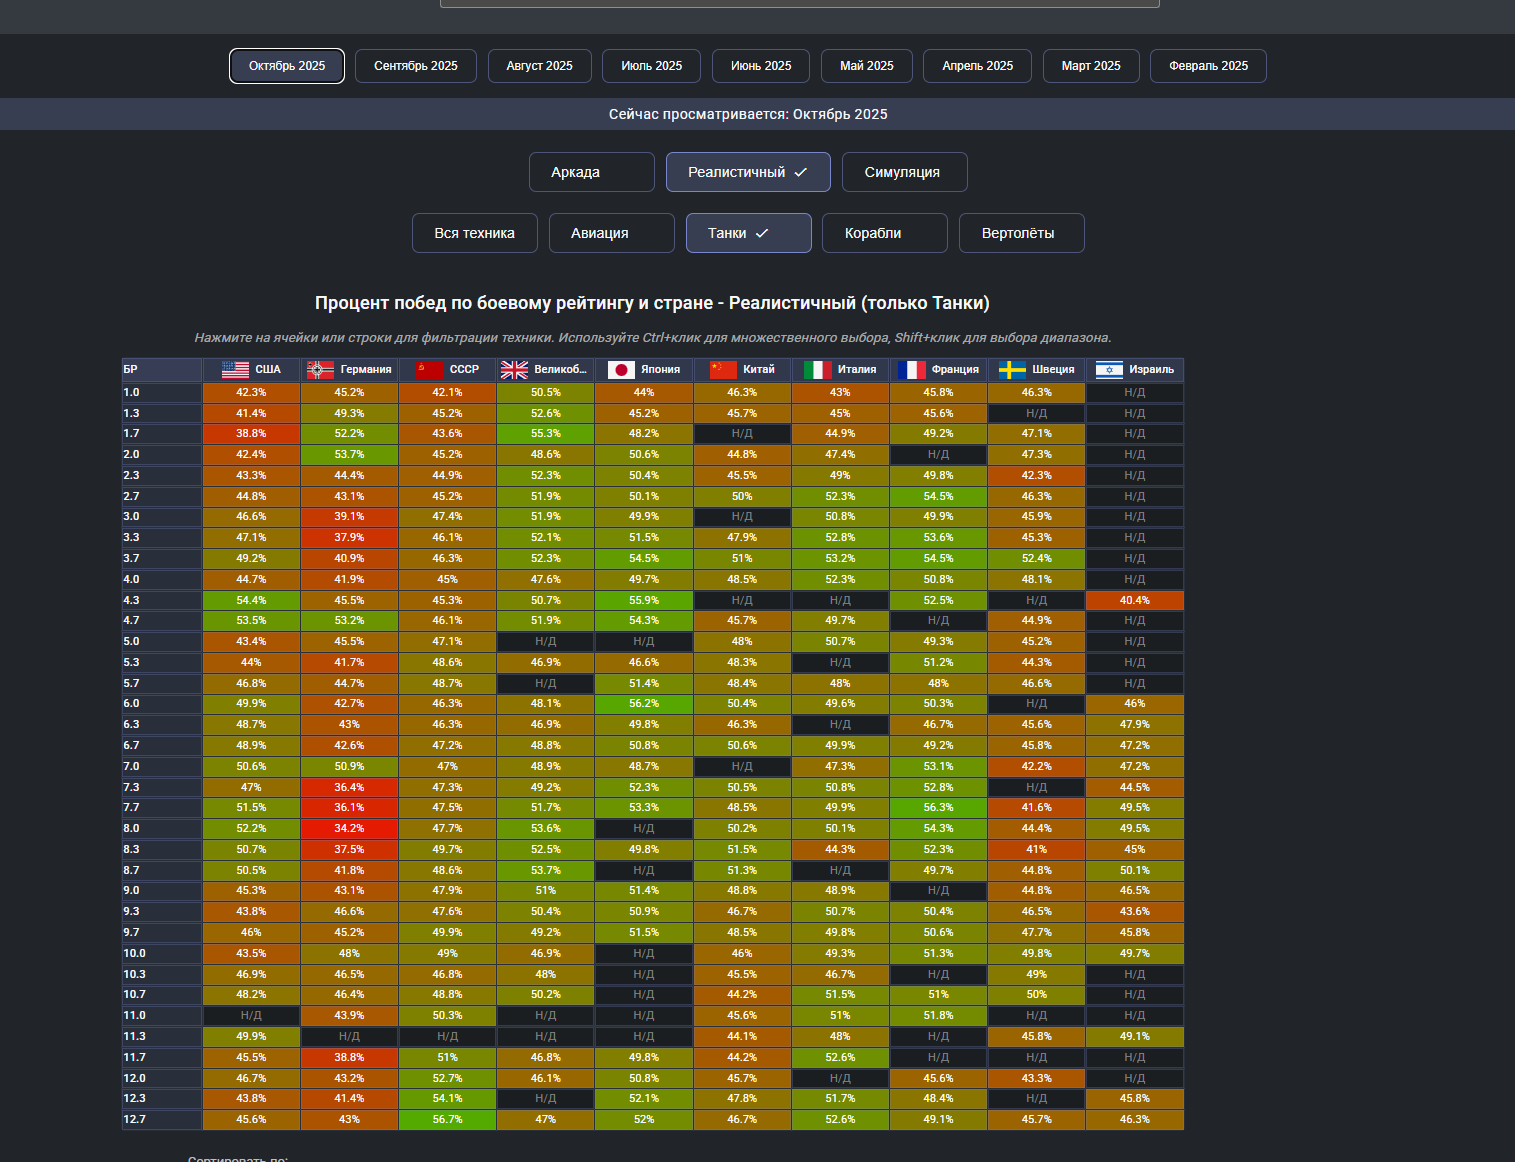Click Великобритания 55.3% cell in row 1.7

coord(546,434)
